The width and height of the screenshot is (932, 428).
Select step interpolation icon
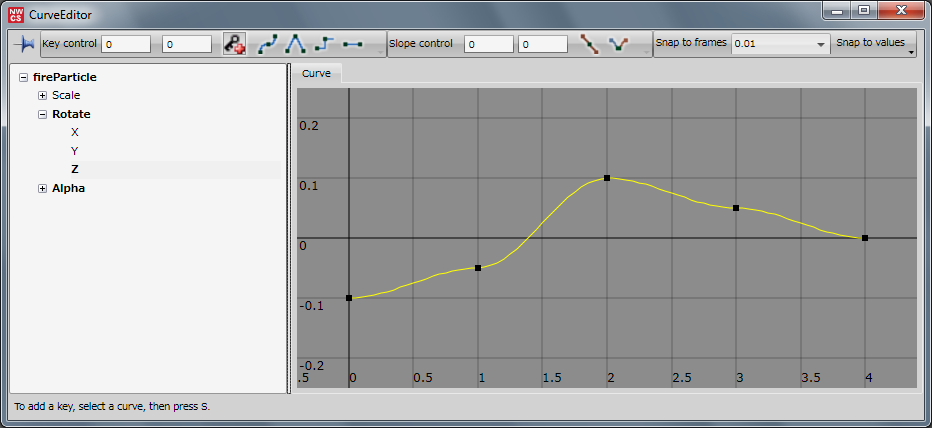click(323, 45)
